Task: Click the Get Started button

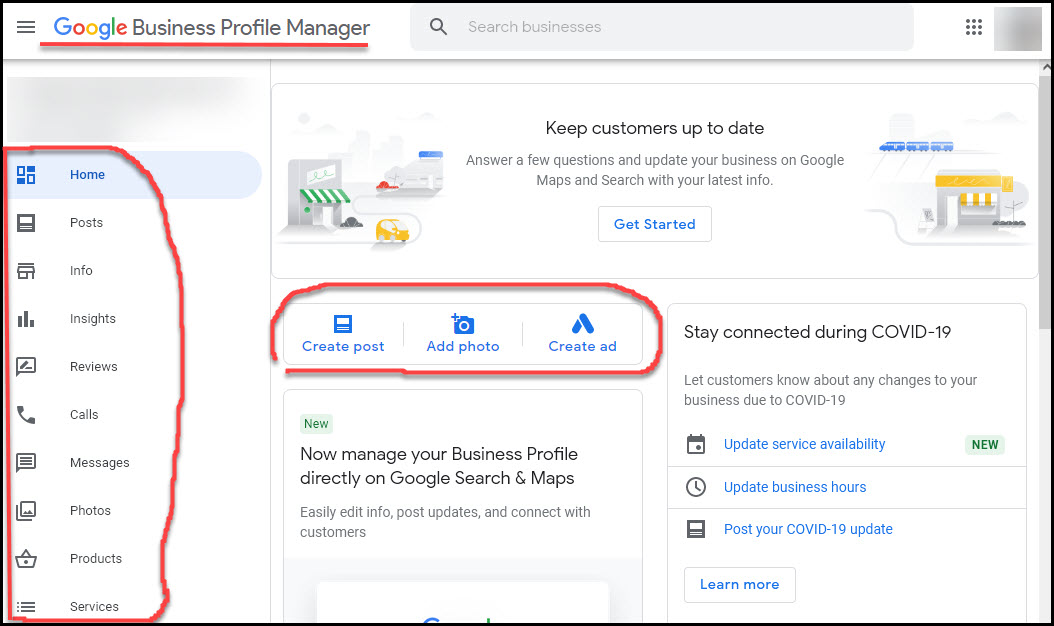Action: point(655,224)
